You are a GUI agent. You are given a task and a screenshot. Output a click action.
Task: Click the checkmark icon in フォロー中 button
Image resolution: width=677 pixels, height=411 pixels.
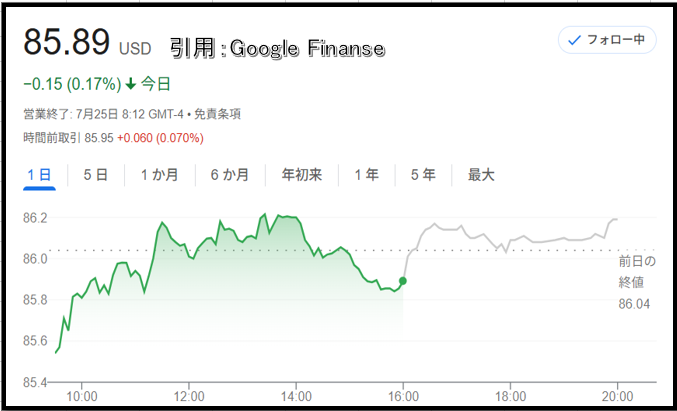click(x=575, y=41)
